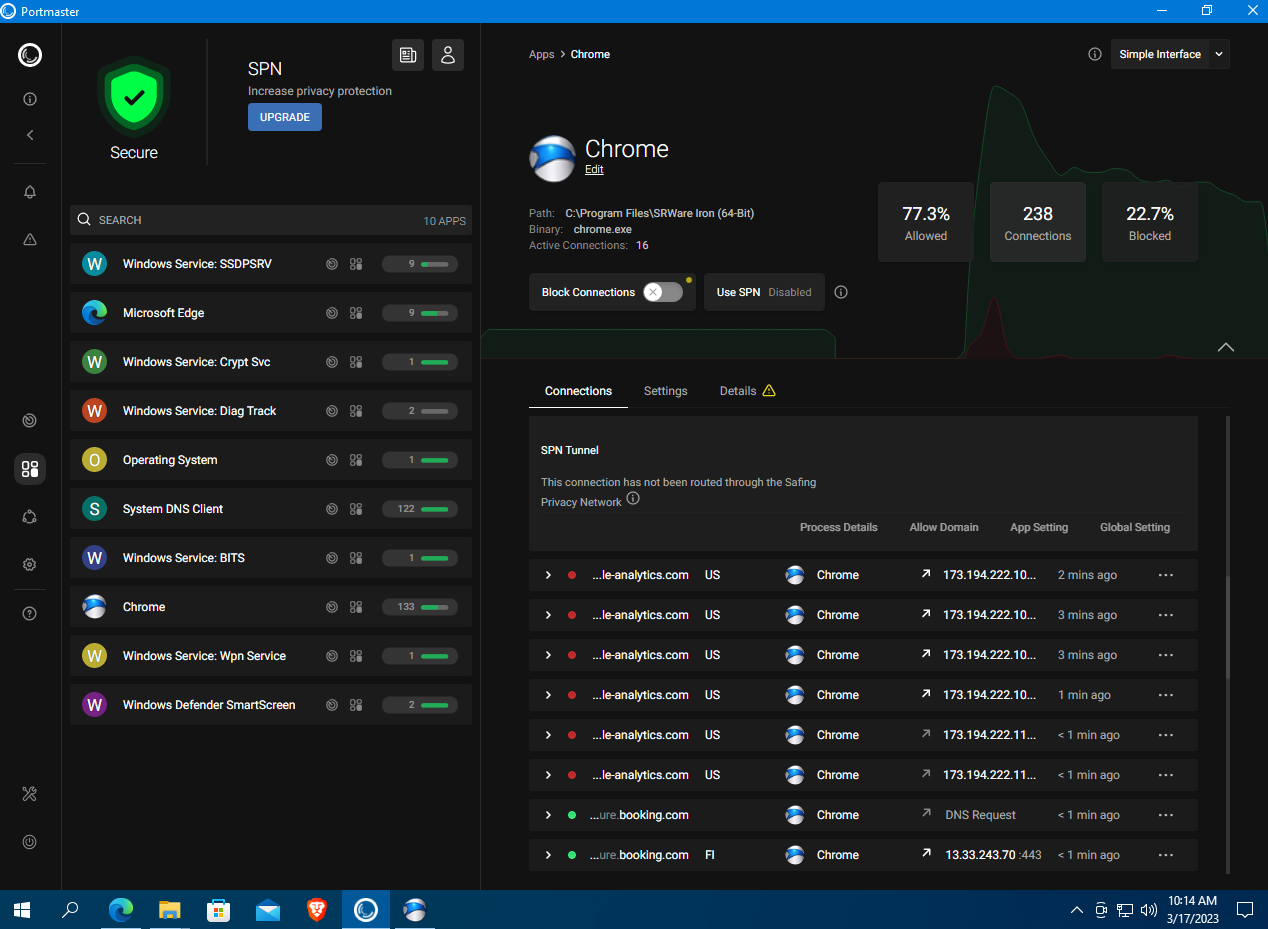The image size is (1268, 929).
Task: Switch to the Details tab
Action: 747,391
